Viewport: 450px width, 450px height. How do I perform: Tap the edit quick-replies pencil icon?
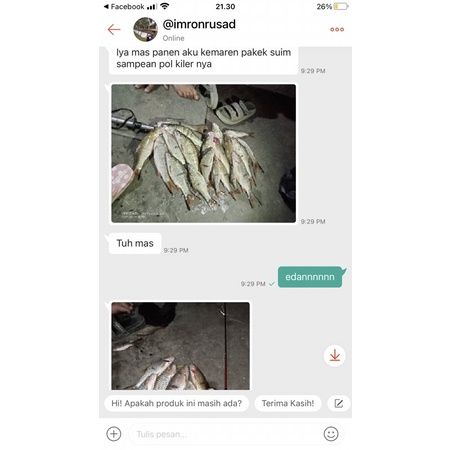click(339, 403)
